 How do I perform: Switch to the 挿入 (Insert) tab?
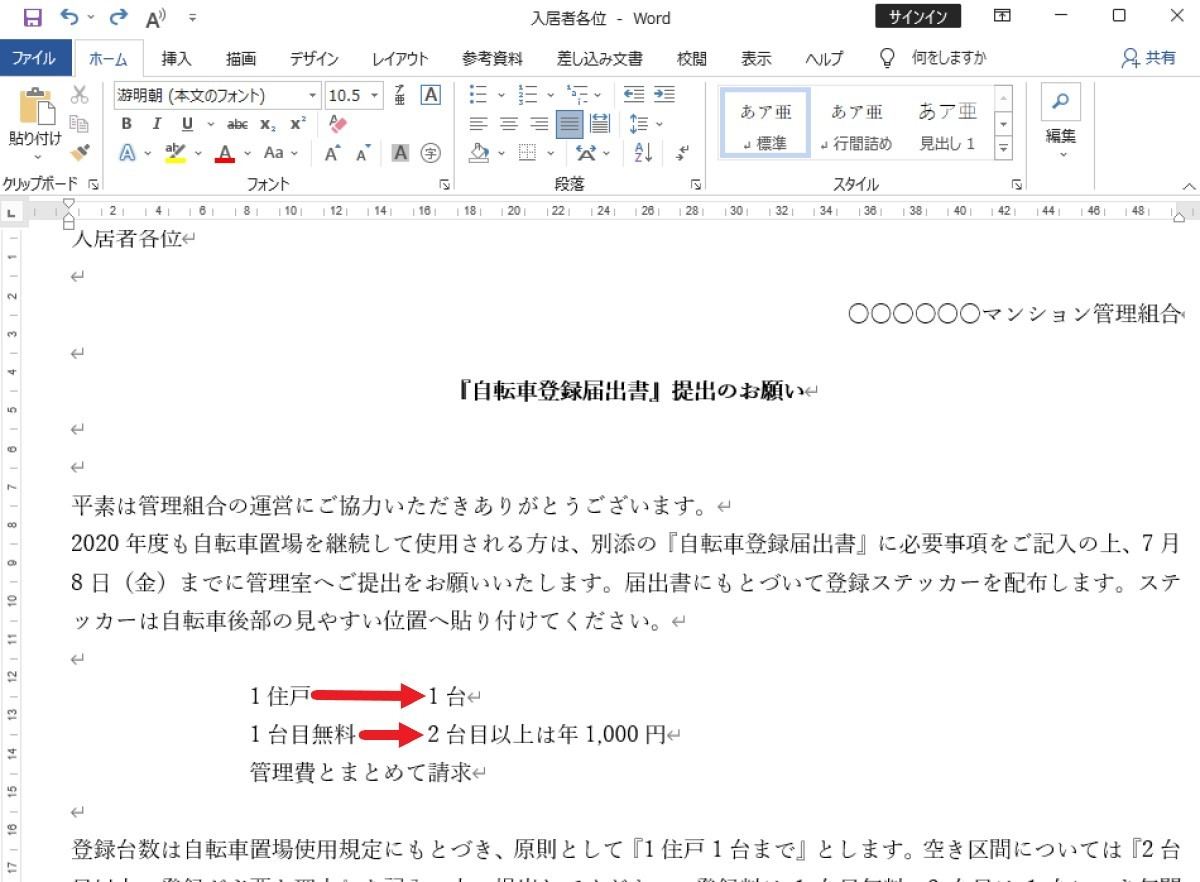(x=177, y=59)
